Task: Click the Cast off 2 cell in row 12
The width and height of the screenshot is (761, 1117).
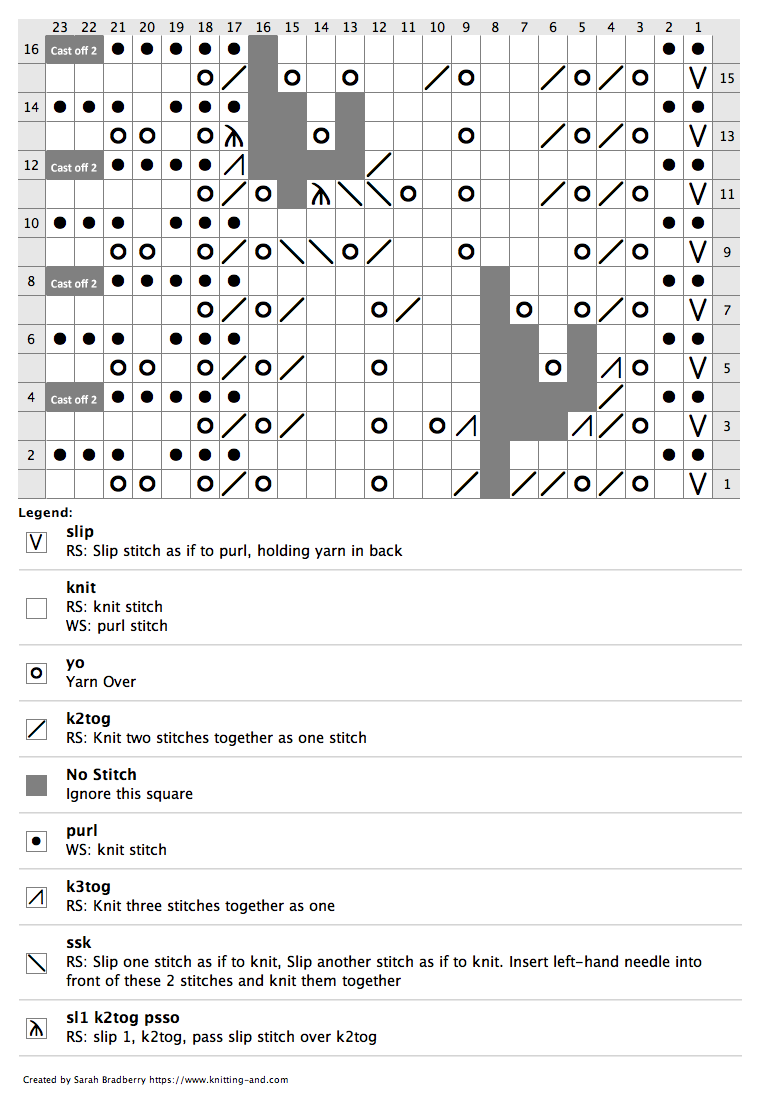Action: [74, 165]
